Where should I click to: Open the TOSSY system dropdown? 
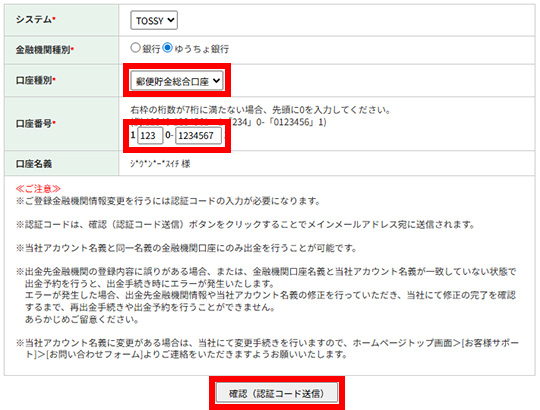point(154,20)
